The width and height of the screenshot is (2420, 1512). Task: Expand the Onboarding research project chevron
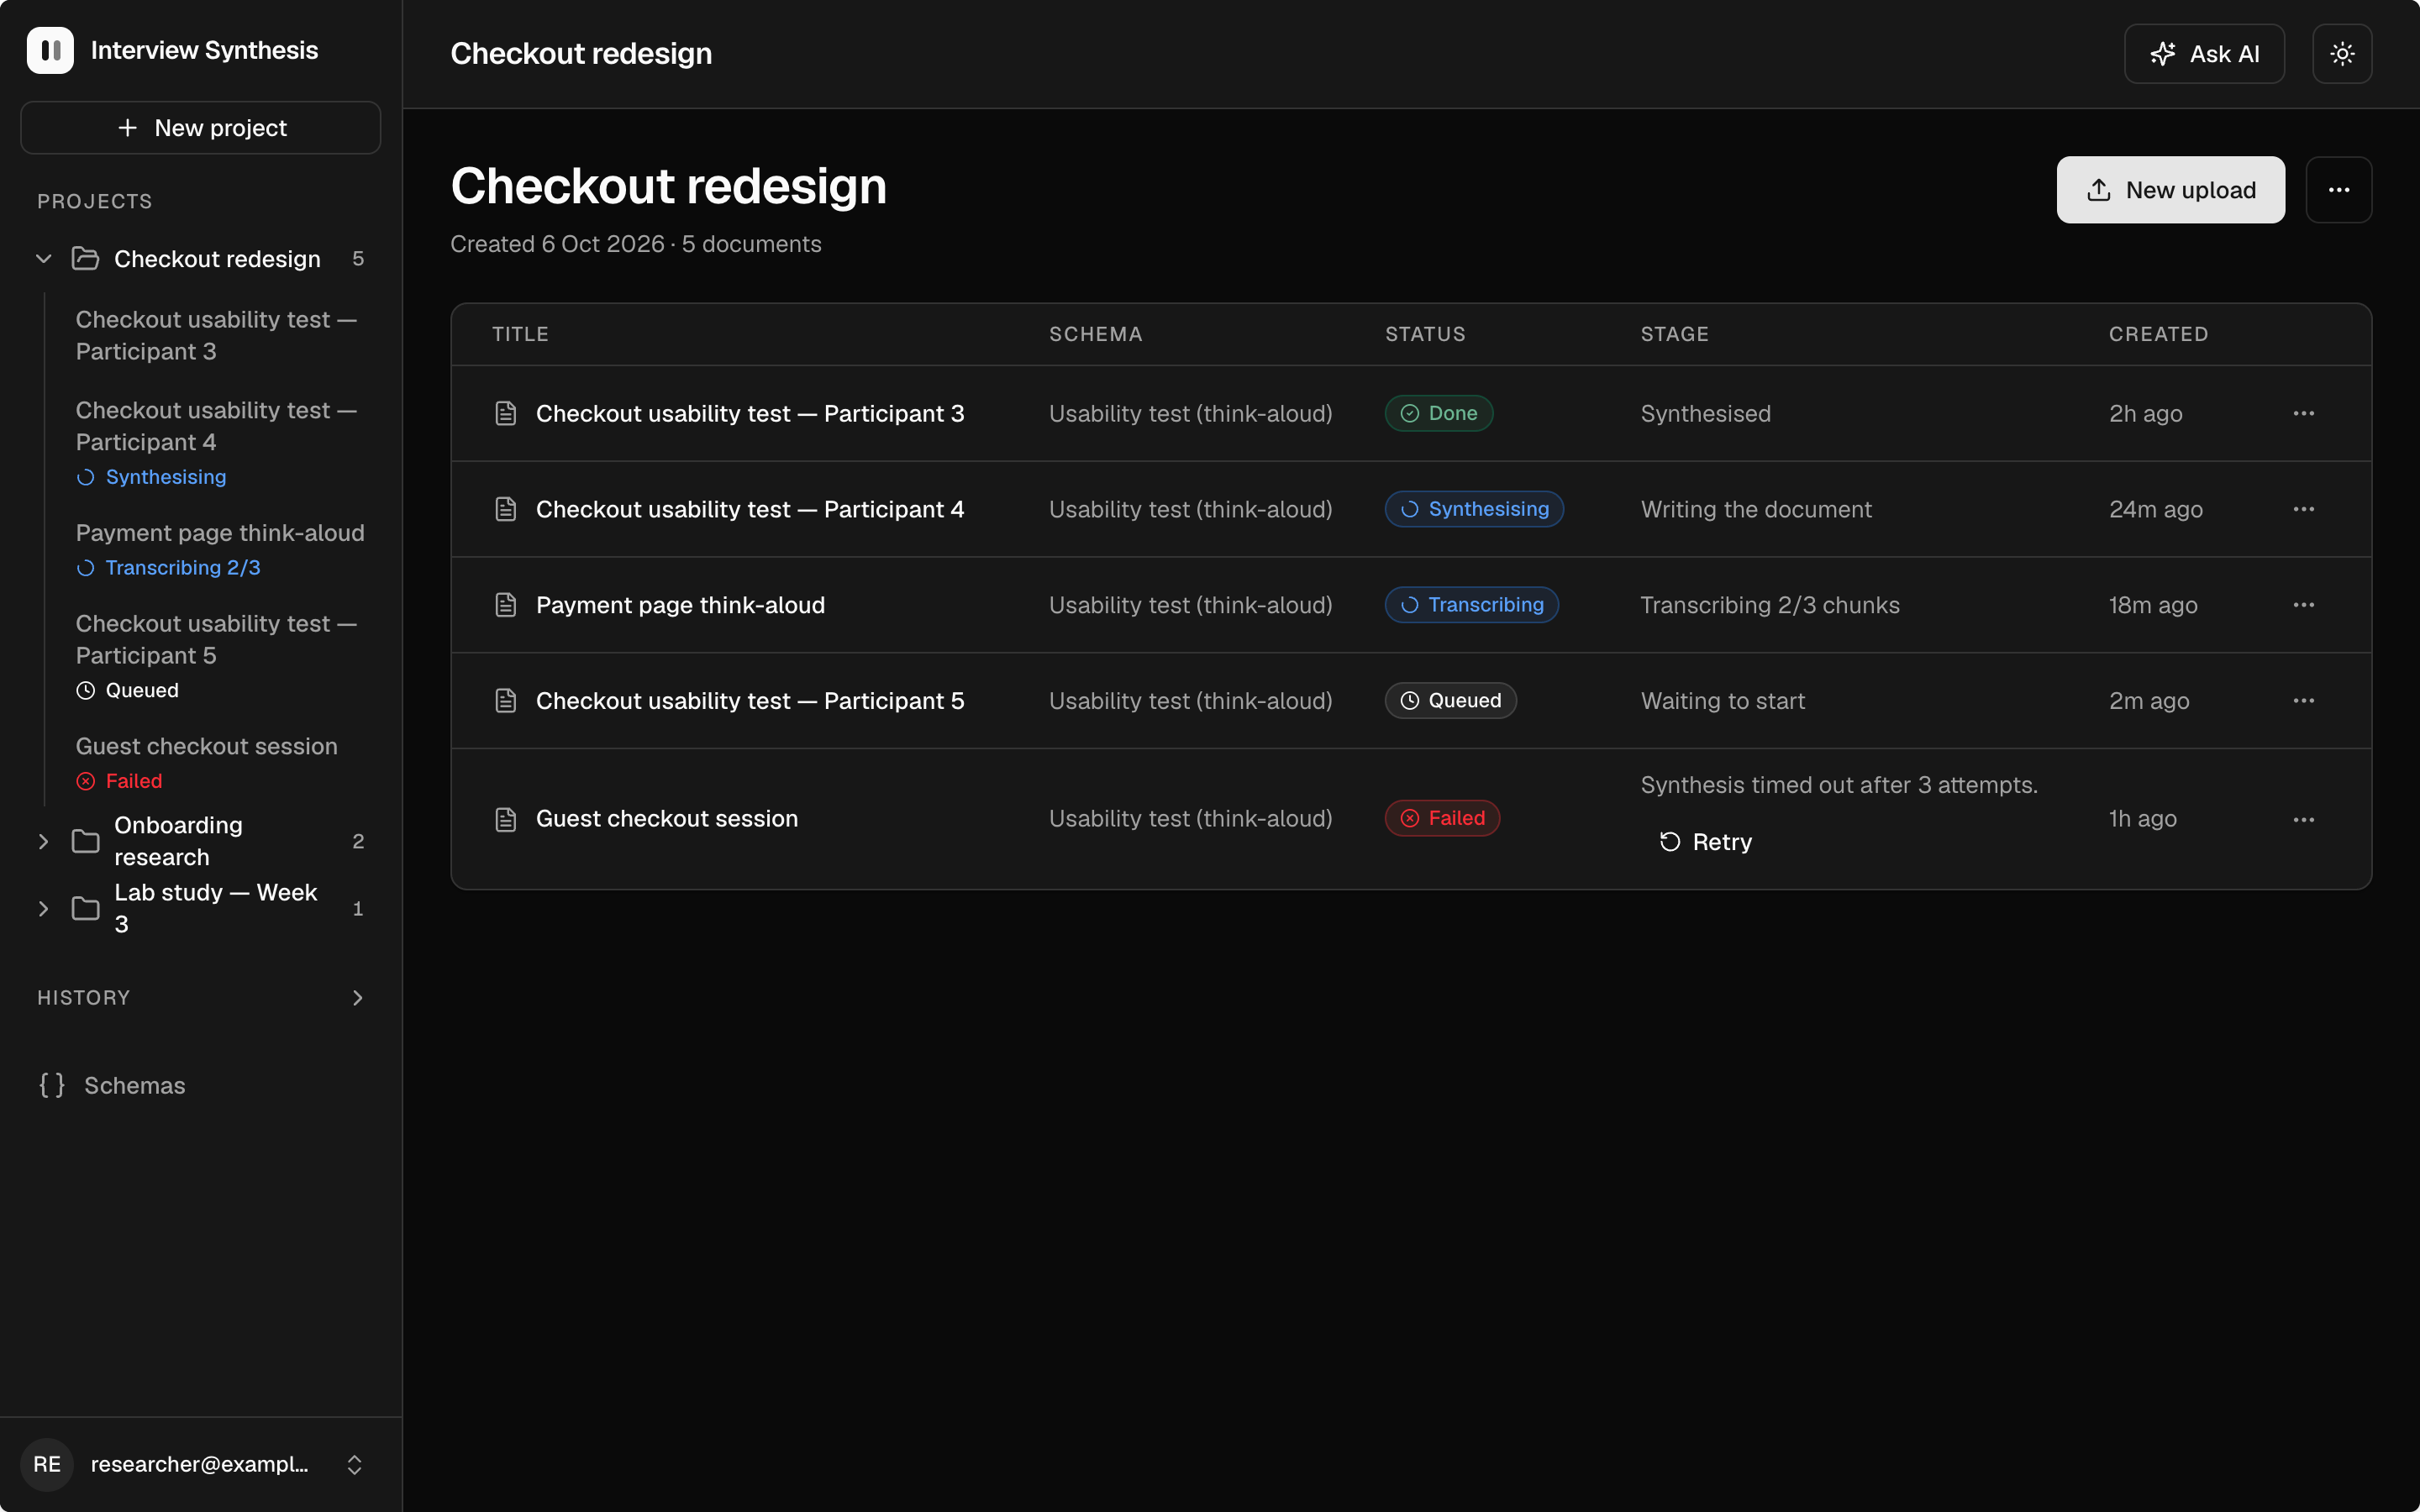44,841
